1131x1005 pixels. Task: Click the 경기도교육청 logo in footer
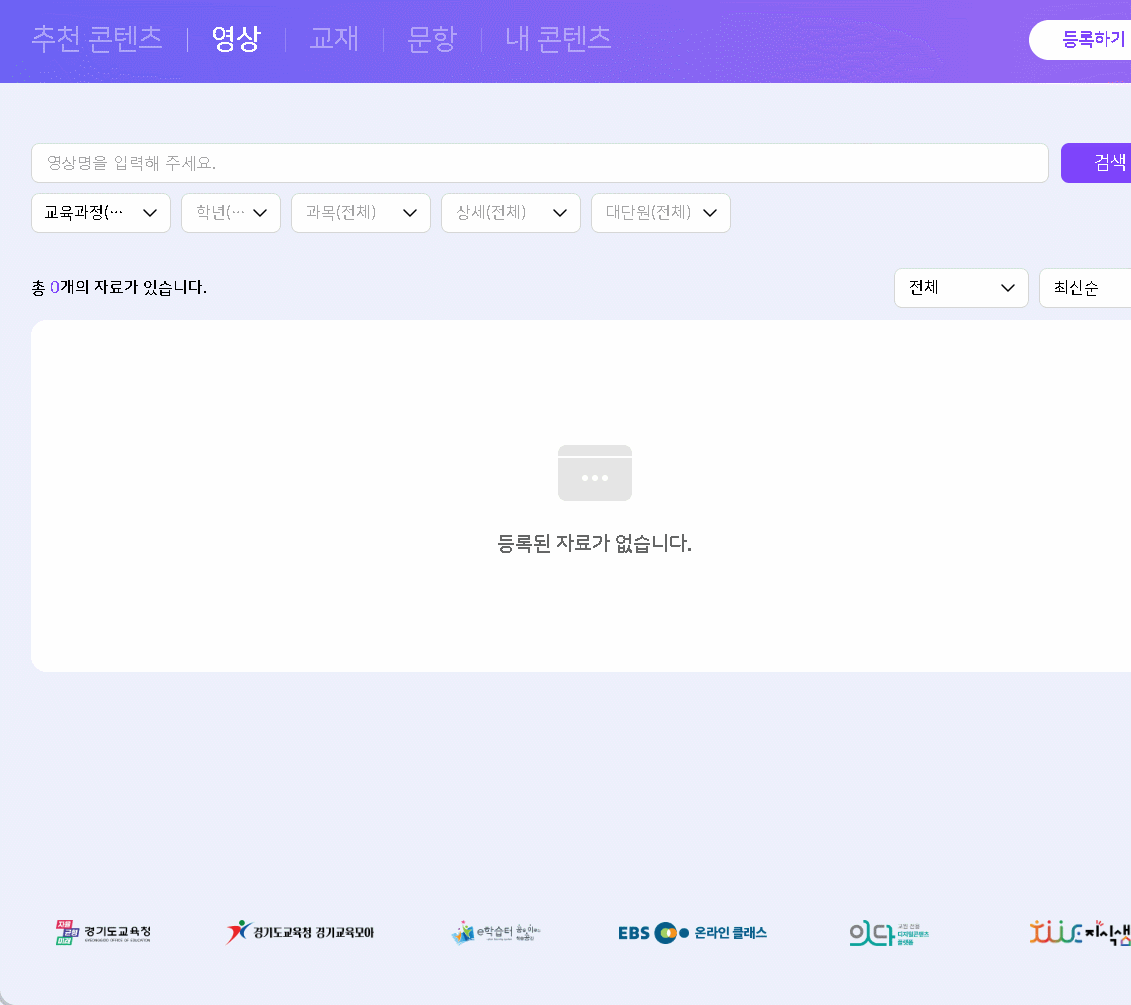pyautogui.click(x=103, y=933)
